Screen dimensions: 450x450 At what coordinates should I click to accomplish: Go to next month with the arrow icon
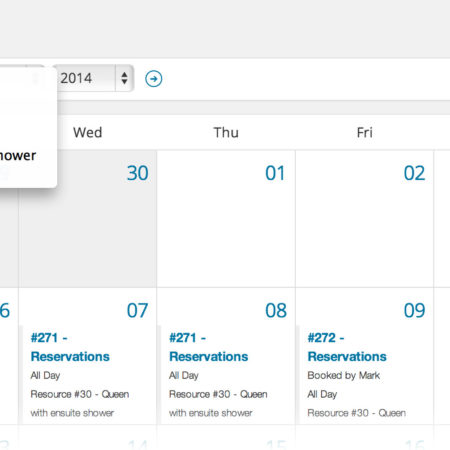(154, 79)
